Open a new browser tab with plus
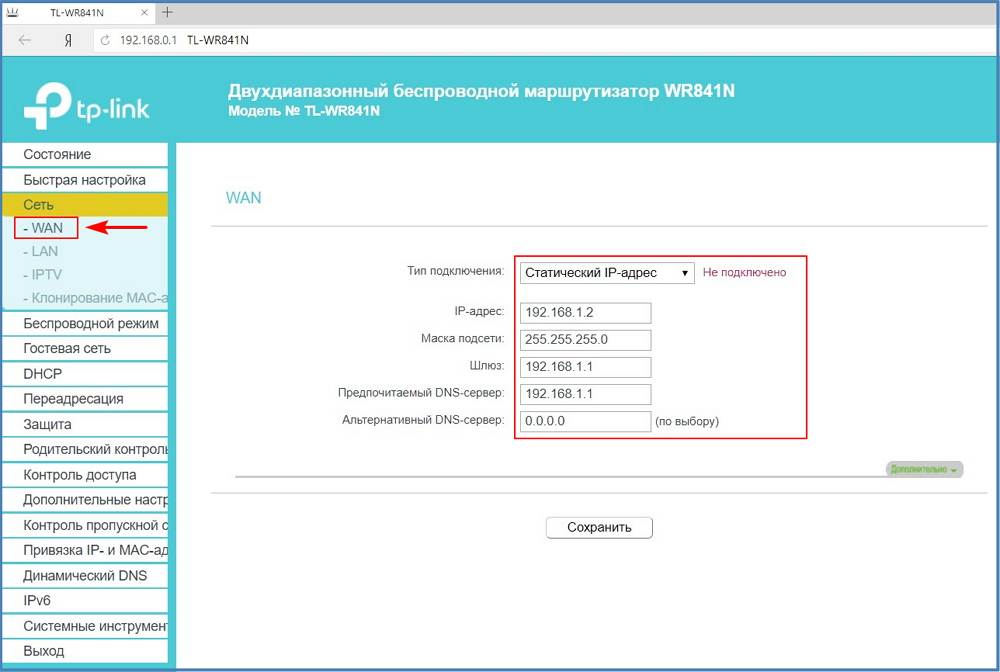1000x672 pixels. point(167,12)
